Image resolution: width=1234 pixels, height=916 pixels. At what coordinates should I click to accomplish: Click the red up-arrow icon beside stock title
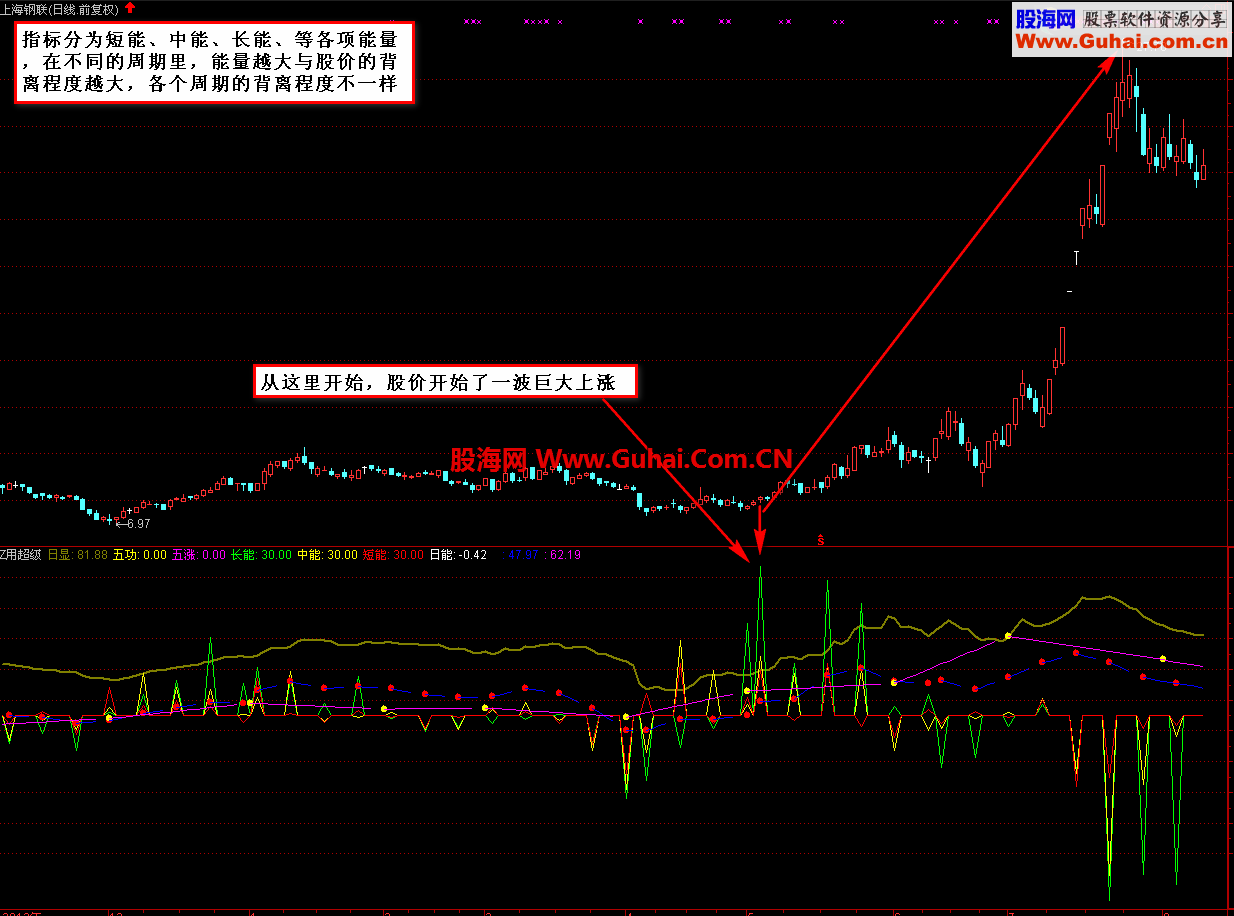coord(130,8)
